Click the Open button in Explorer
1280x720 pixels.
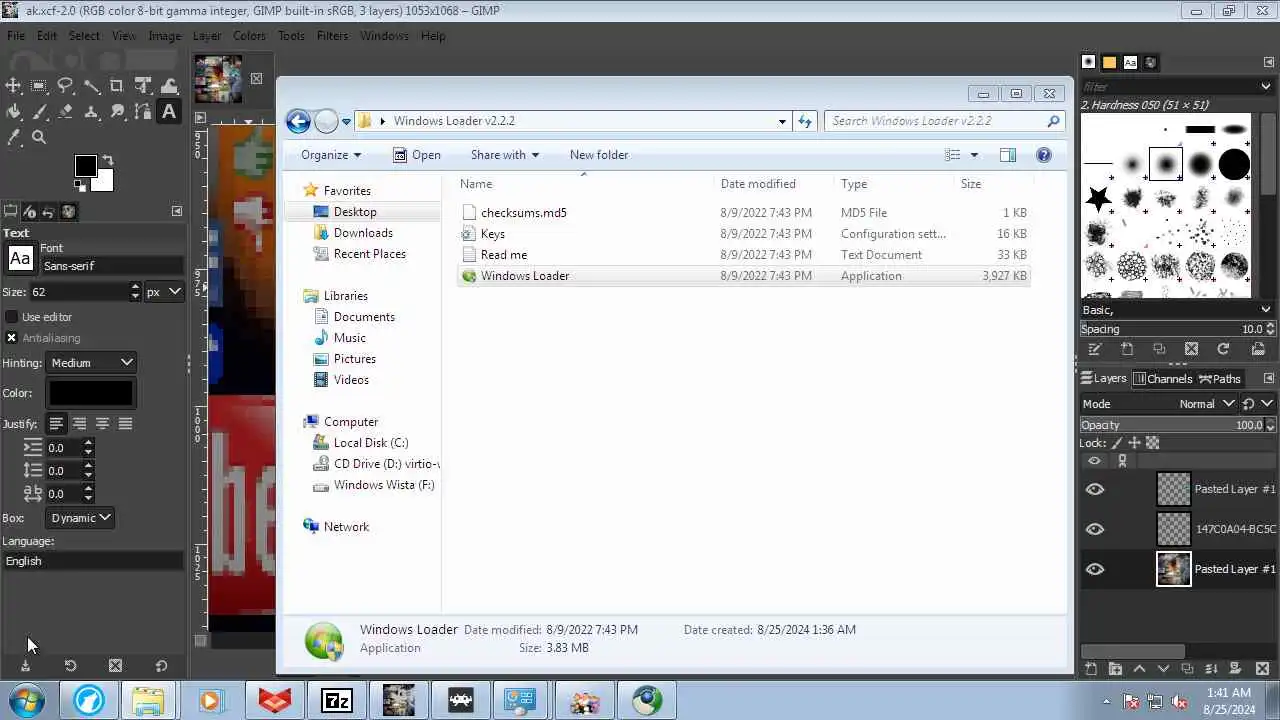tap(417, 155)
